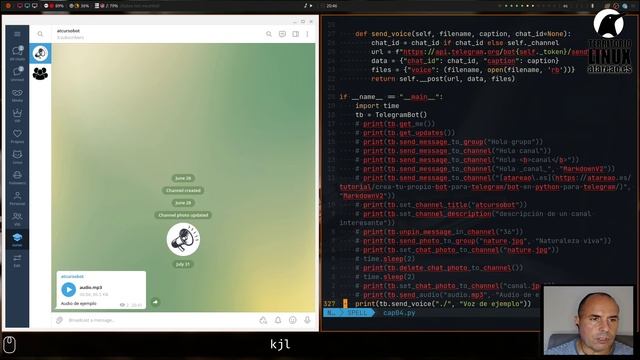Click the schedule/gift icon beside message box
Image resolution: width=640 pixels, height=360 pixels.
pyautogui.click(x=263, y=320)
